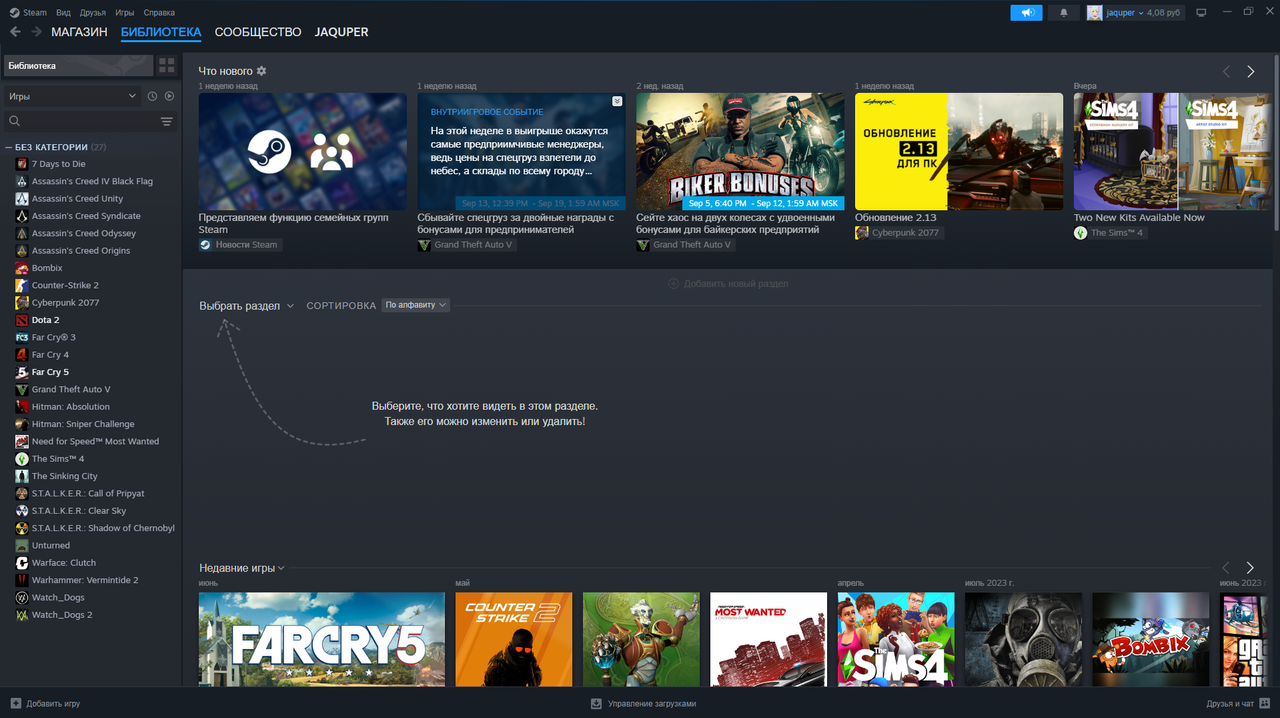Click the Cyberpunk 2077 game icon

22,302
